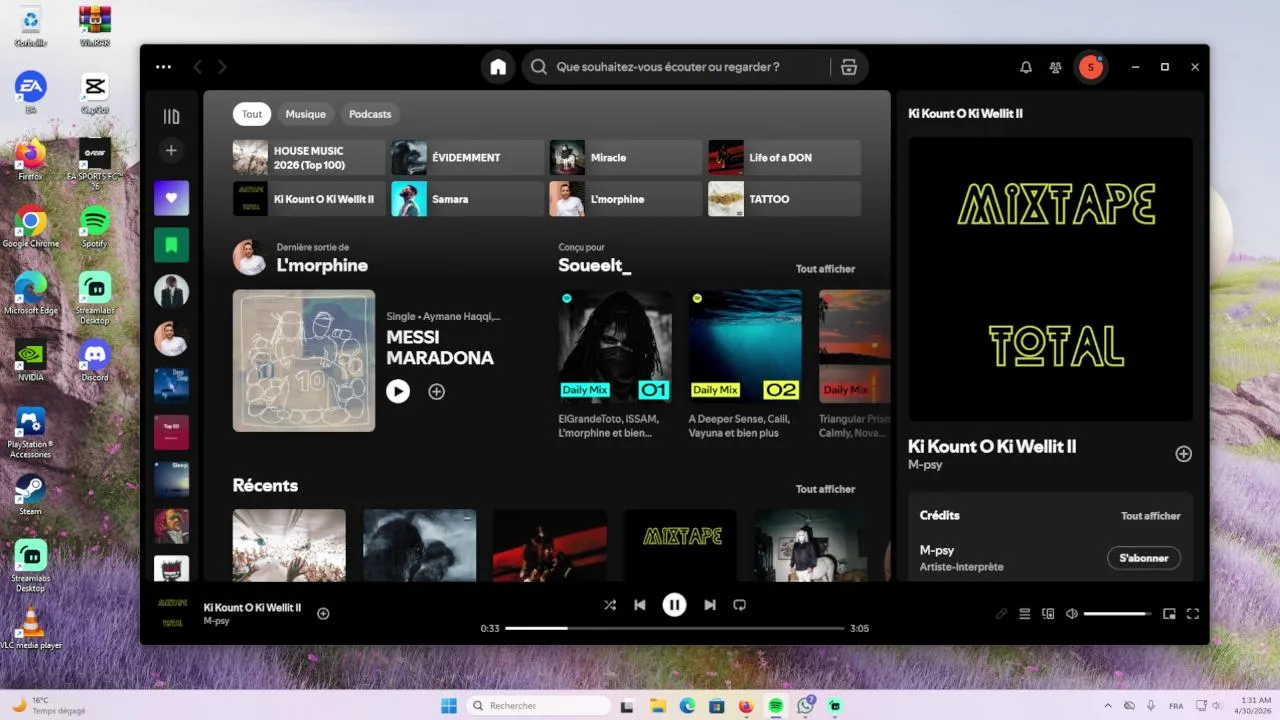Viewport: 1280px width, 720px height.
Task: Go back with the left arrow
Action: [197, 67]
